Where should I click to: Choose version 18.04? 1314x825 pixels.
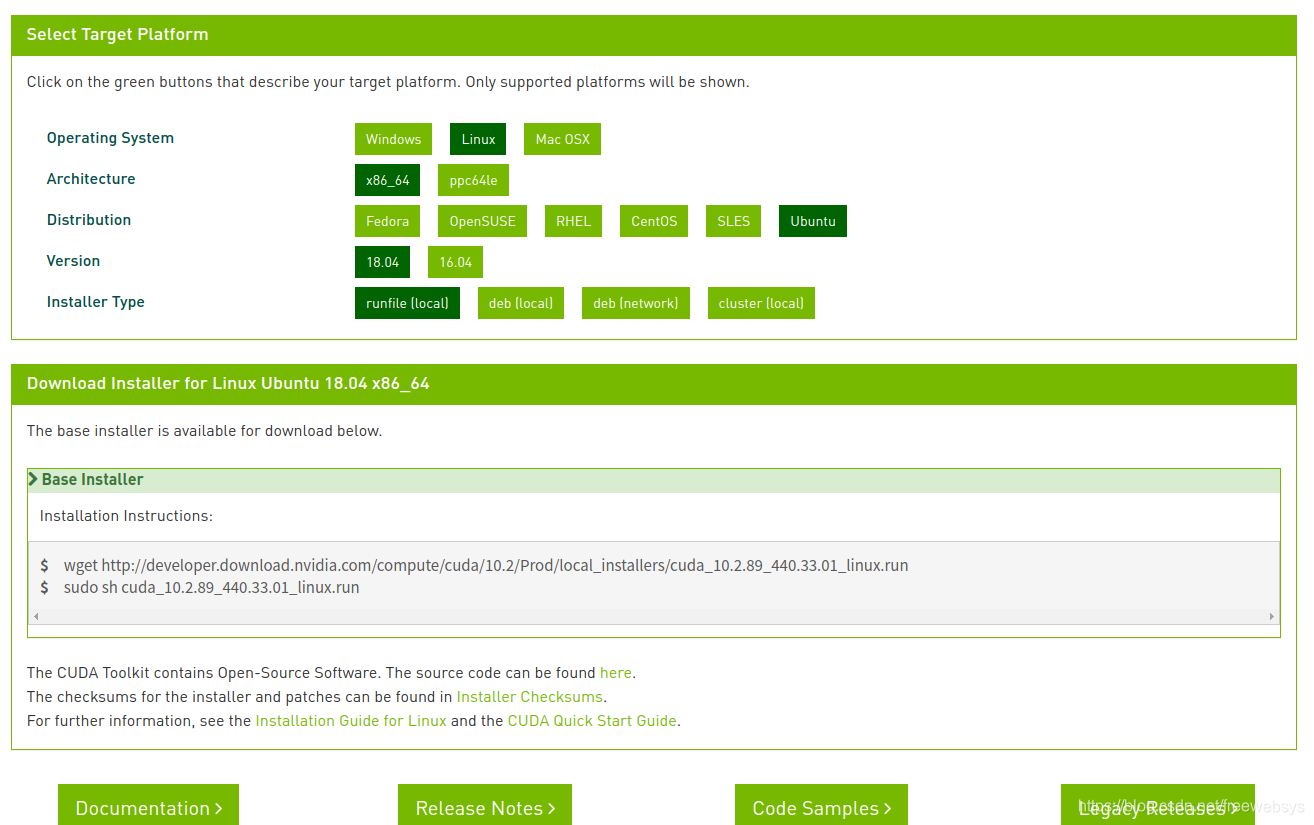point(382,262)
